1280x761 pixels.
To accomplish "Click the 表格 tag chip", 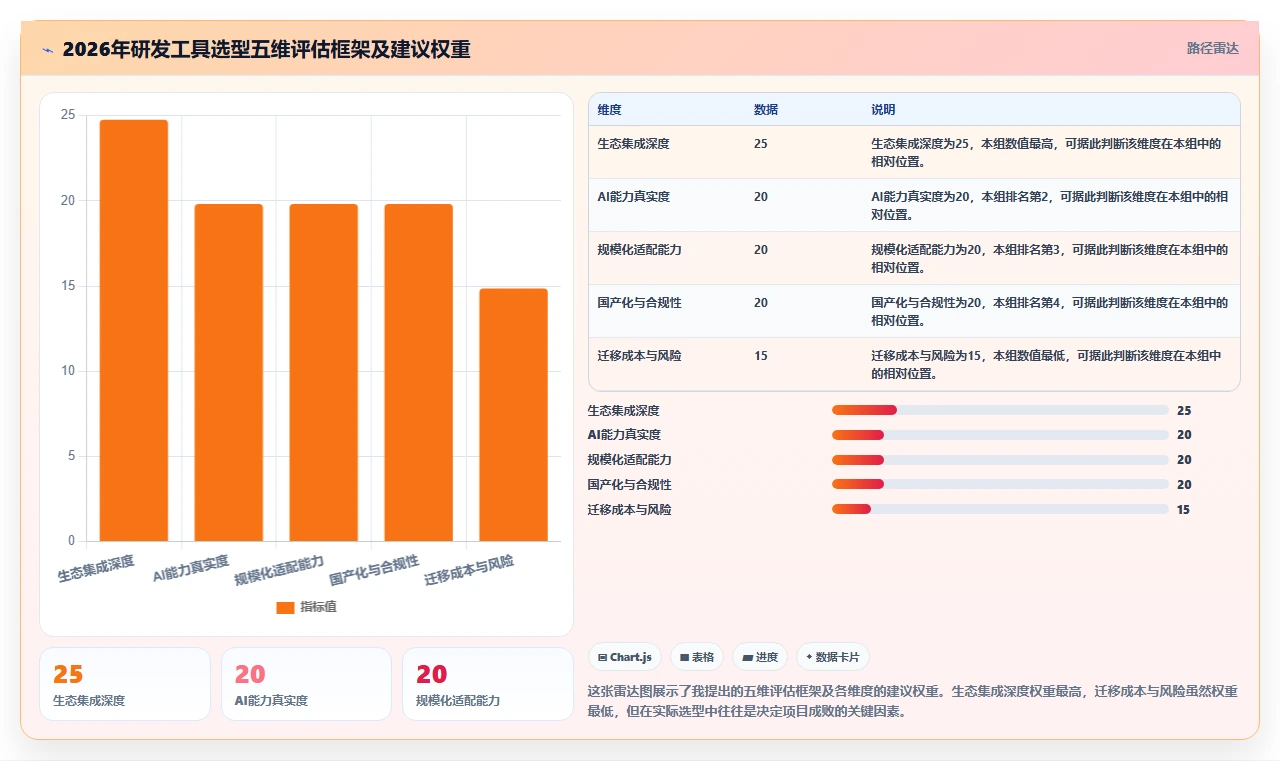I will tap(697, 657).
